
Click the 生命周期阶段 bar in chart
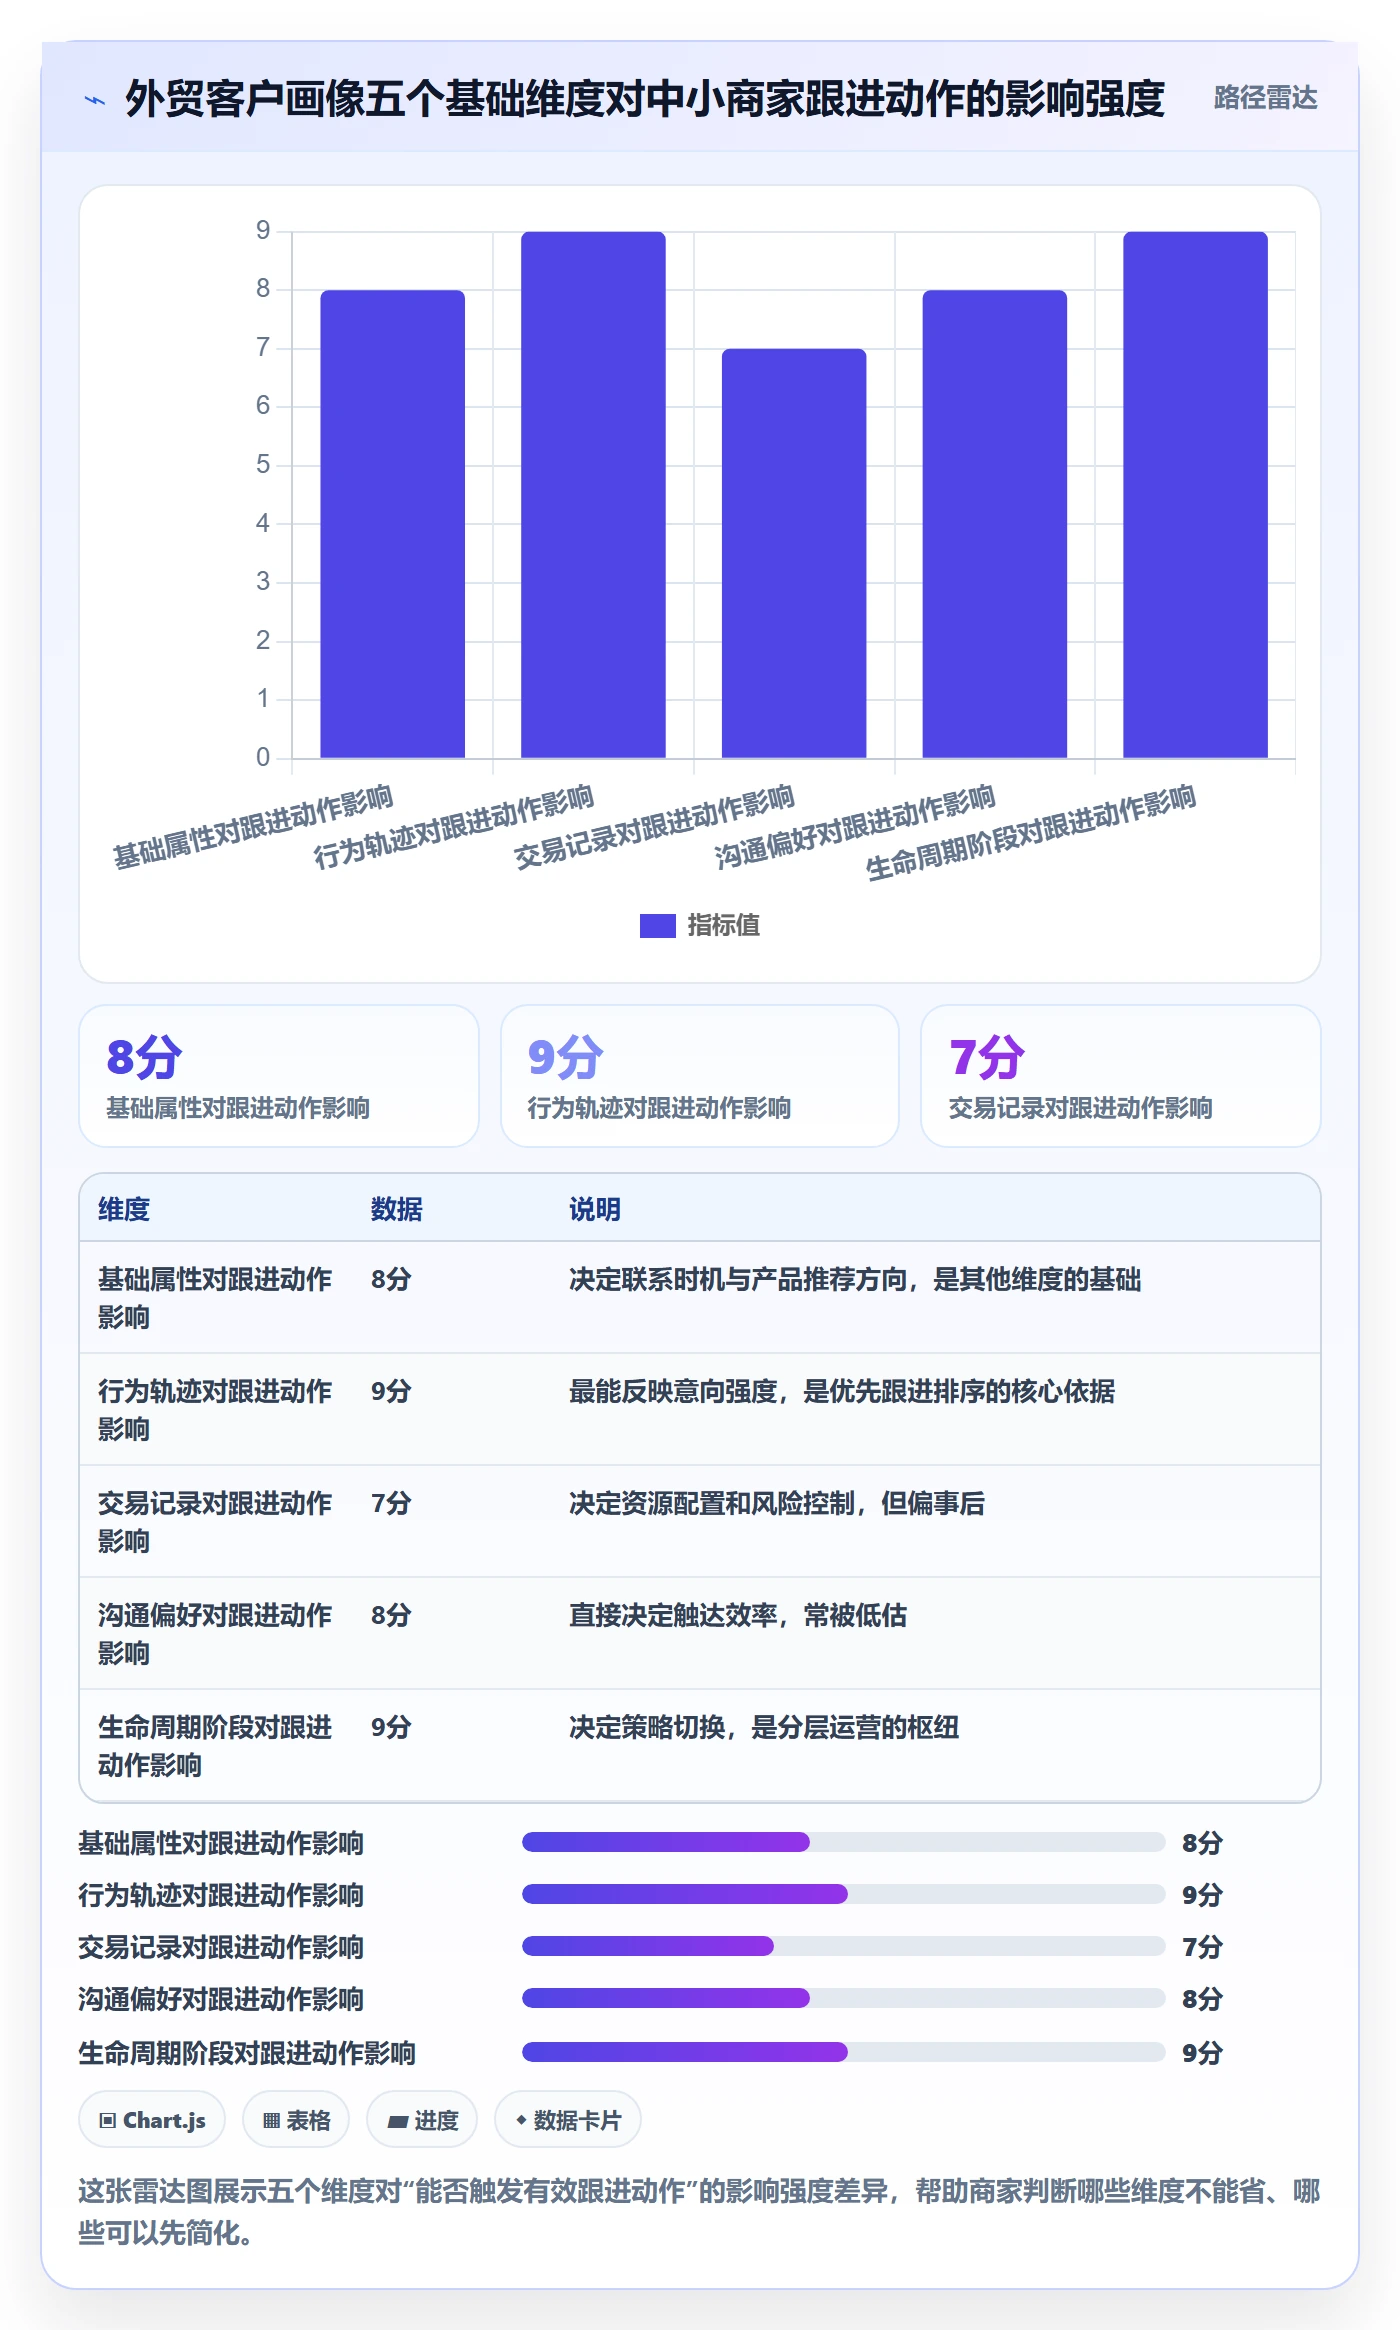click(x=1195, y=494)
